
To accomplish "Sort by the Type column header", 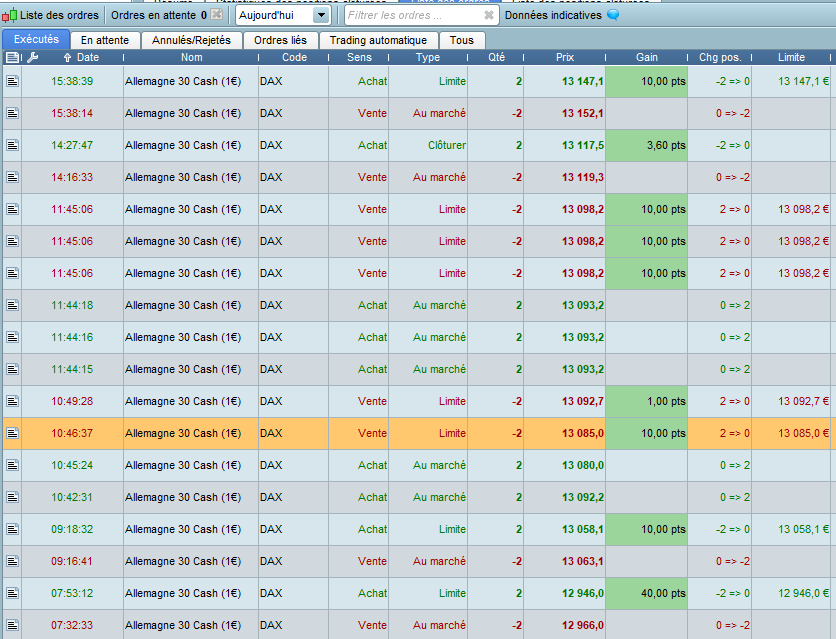I will tap(428, 57).
